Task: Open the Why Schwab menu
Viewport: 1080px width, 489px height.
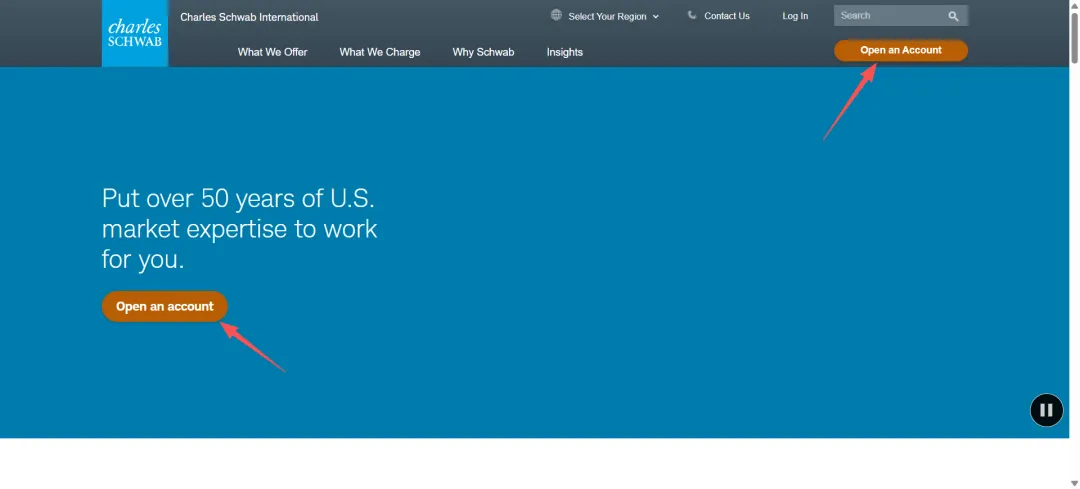Action: pyautogui.click(x=484, y=52)
